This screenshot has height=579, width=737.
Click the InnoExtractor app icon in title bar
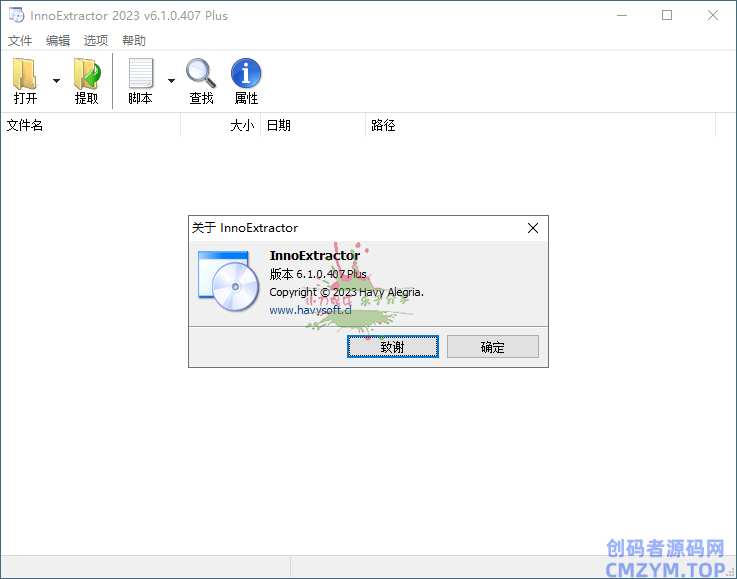pyautogui.click(x=15, y=16)
